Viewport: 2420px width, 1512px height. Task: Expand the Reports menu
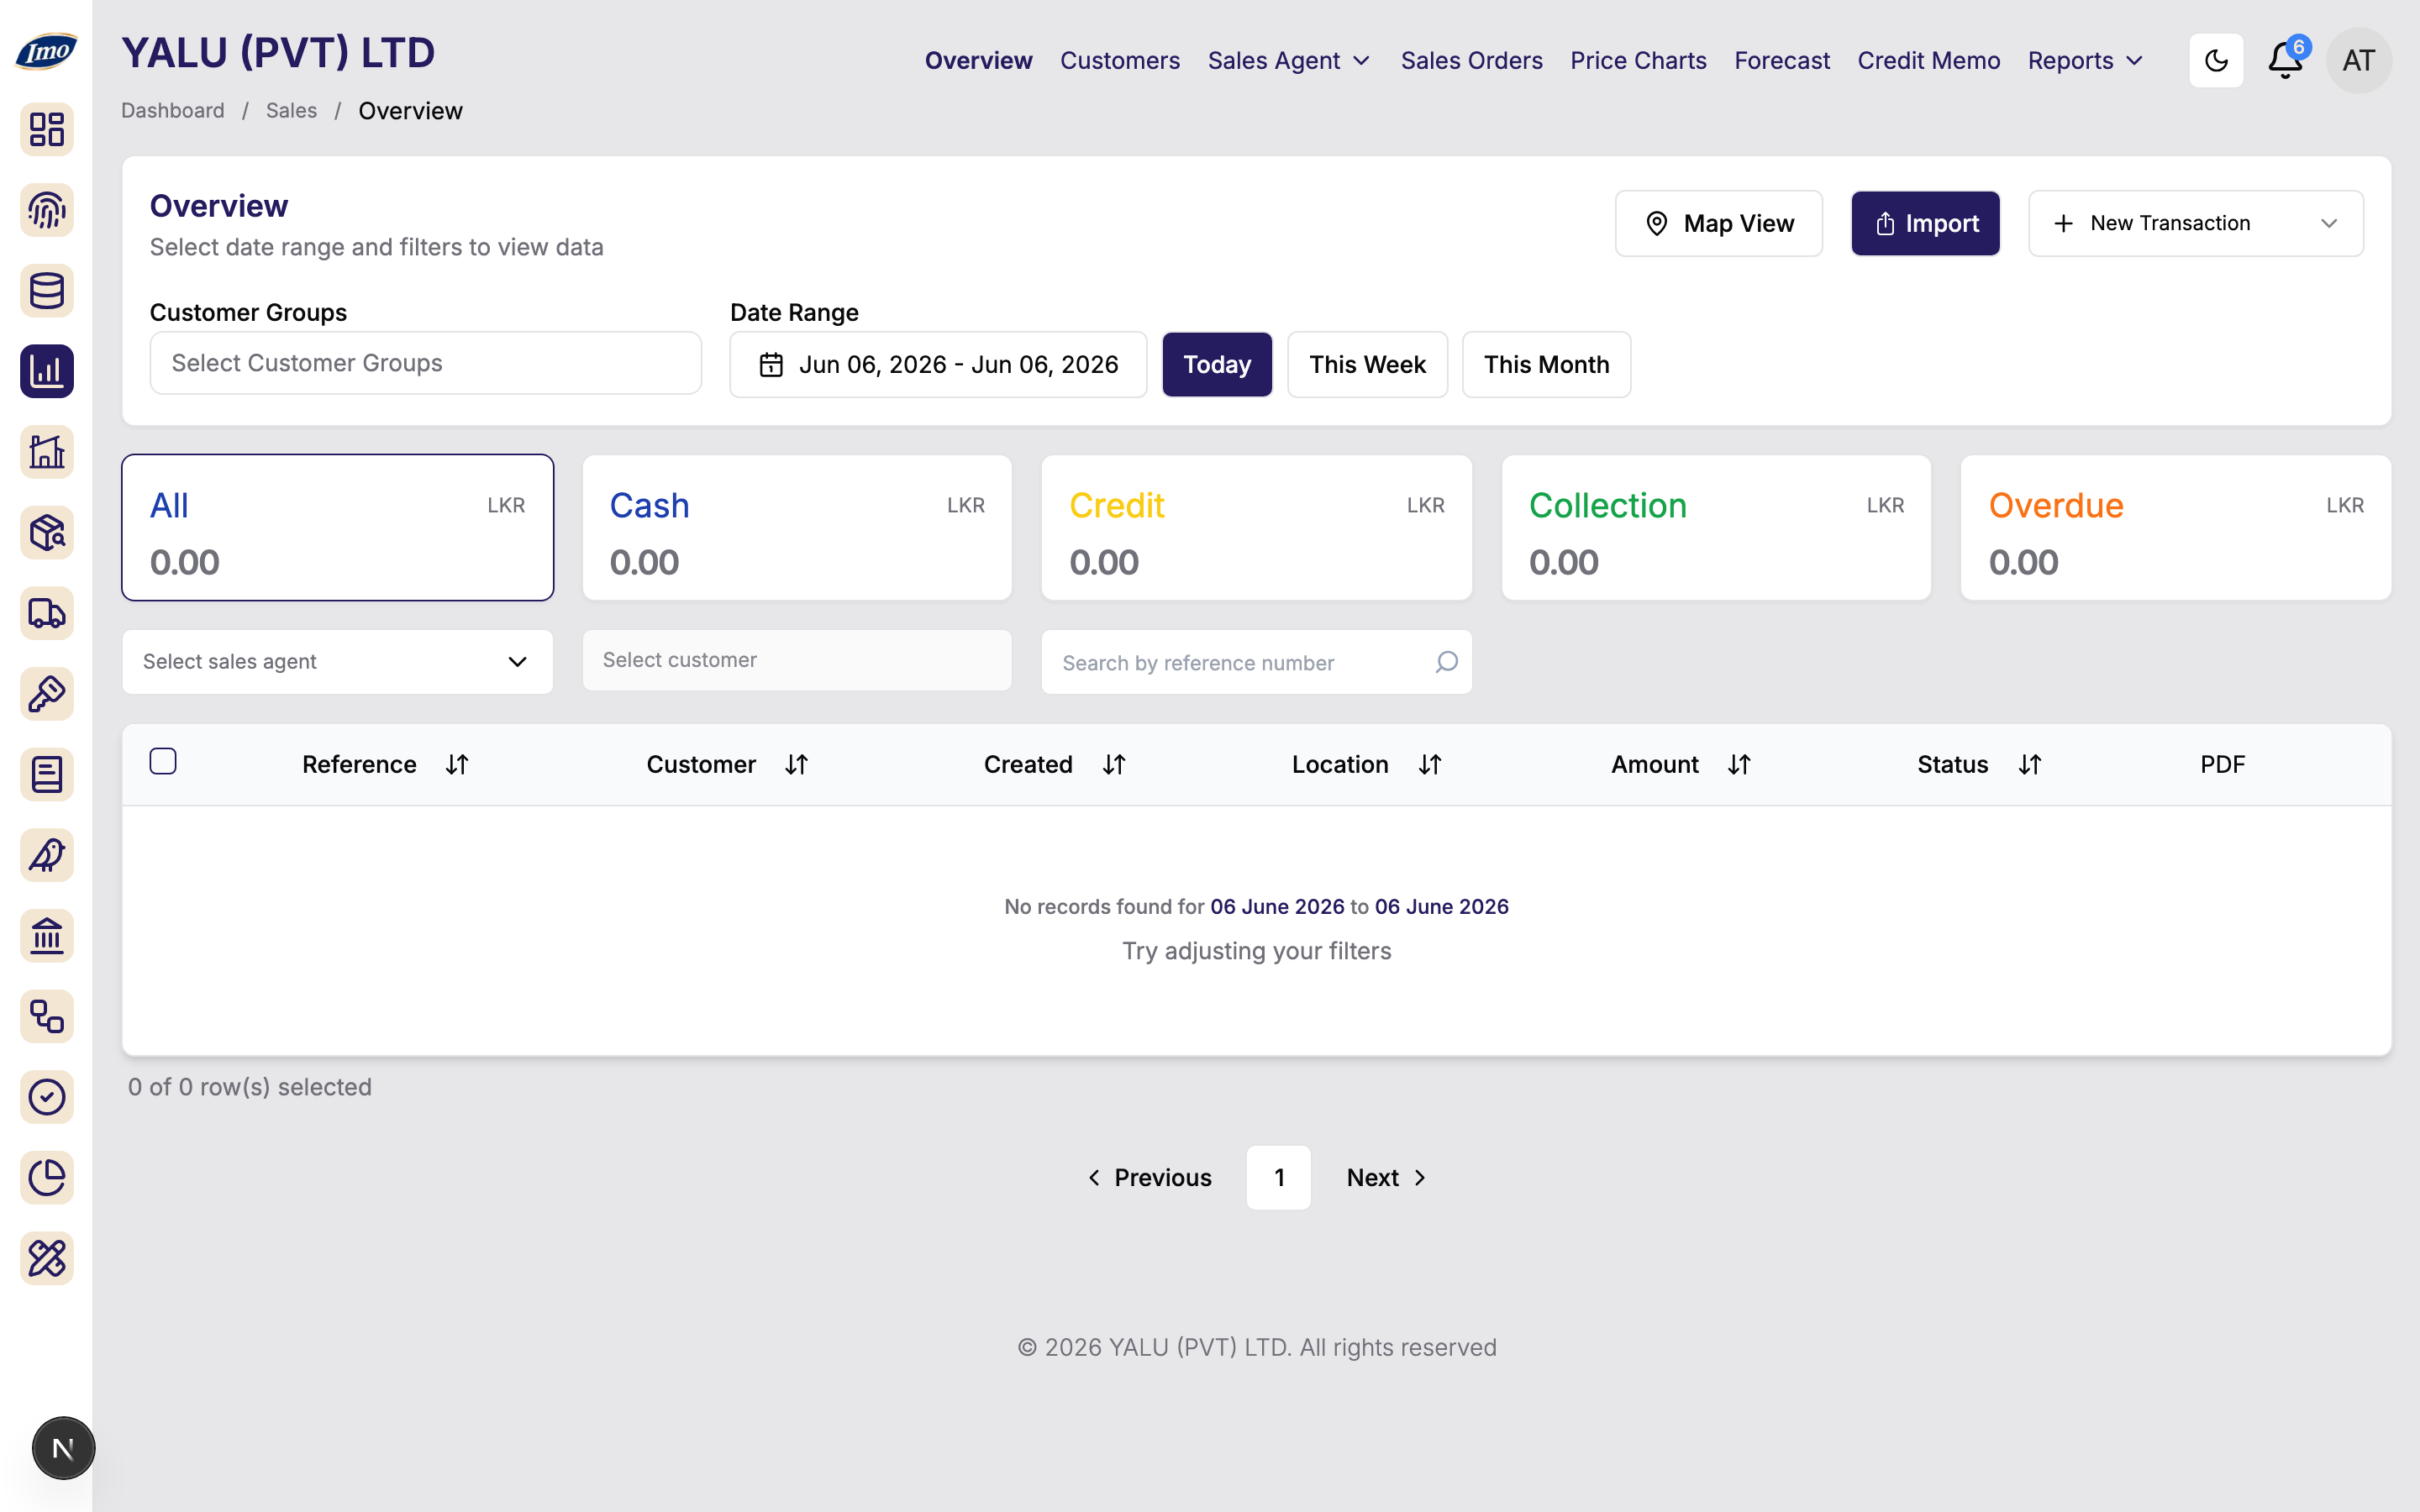(x=2085, y=61)
